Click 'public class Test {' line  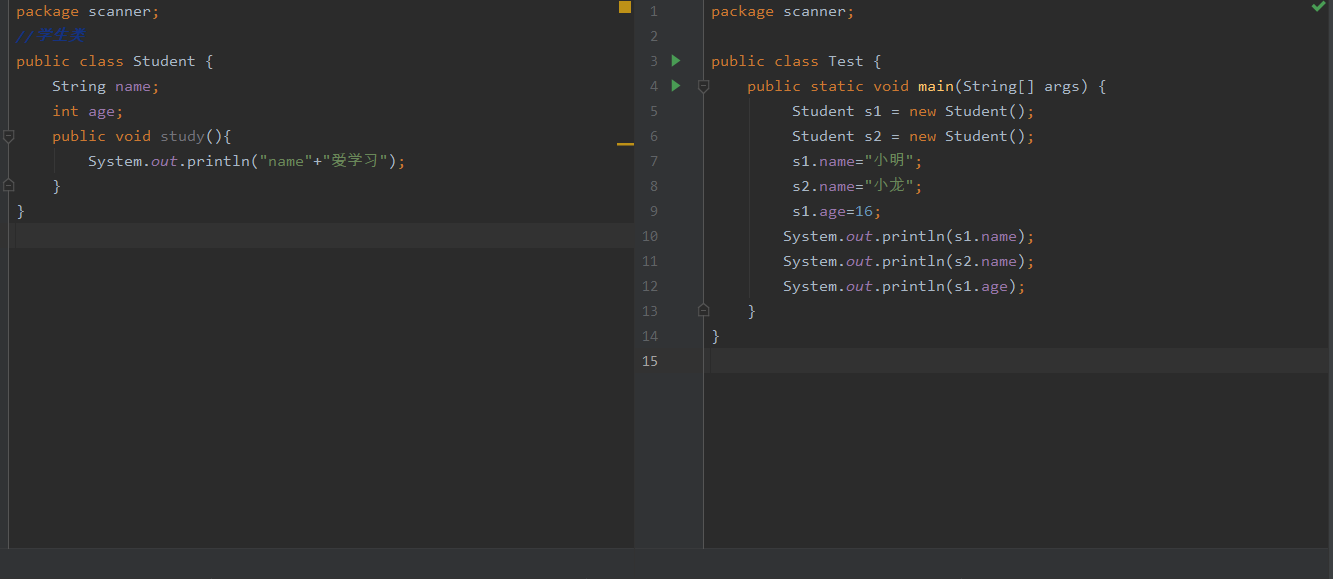point(796,61)
